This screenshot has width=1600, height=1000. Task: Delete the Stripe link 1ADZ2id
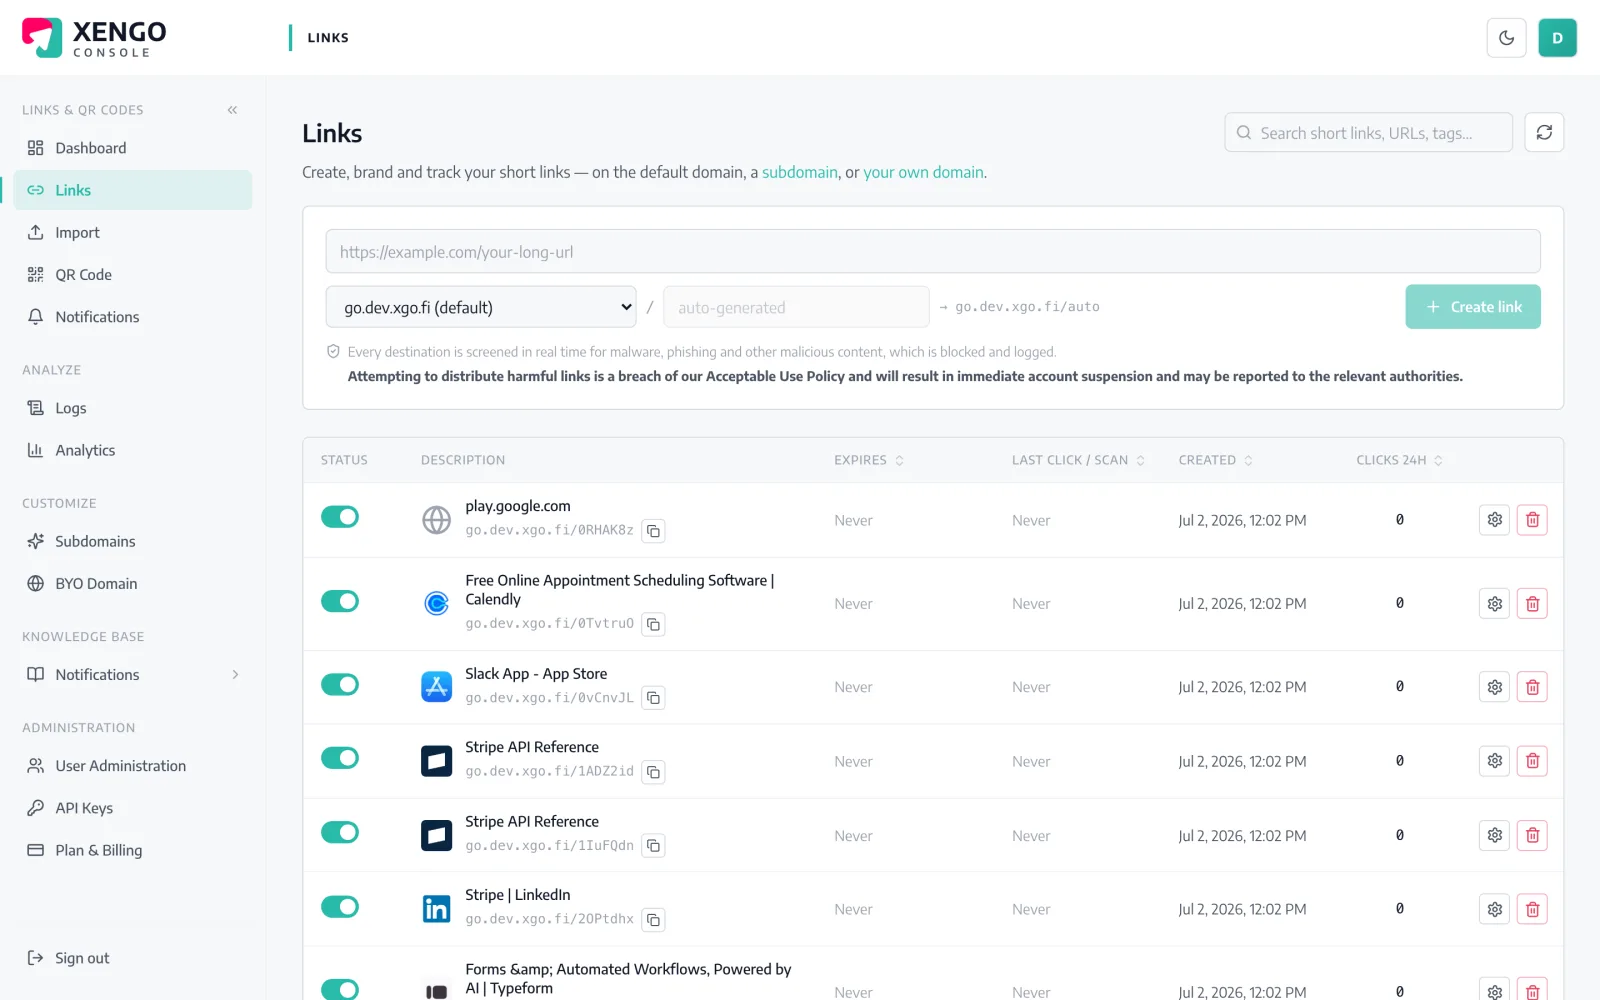(1532, 761)
